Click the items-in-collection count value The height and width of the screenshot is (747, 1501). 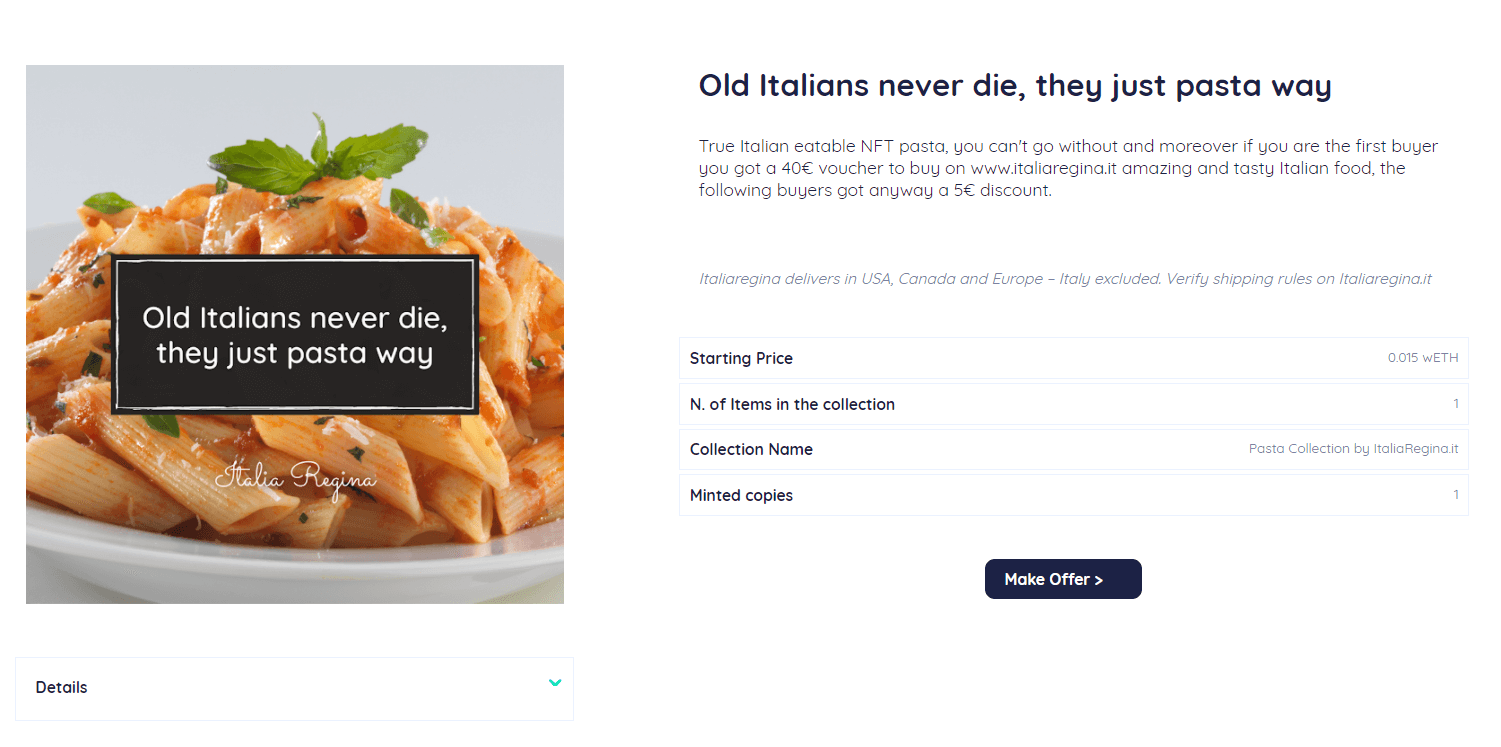[x=1455, y=404]
